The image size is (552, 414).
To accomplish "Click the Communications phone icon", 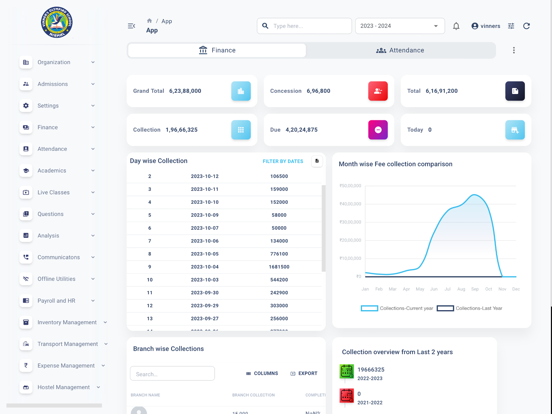I will [x=26, y=257].
